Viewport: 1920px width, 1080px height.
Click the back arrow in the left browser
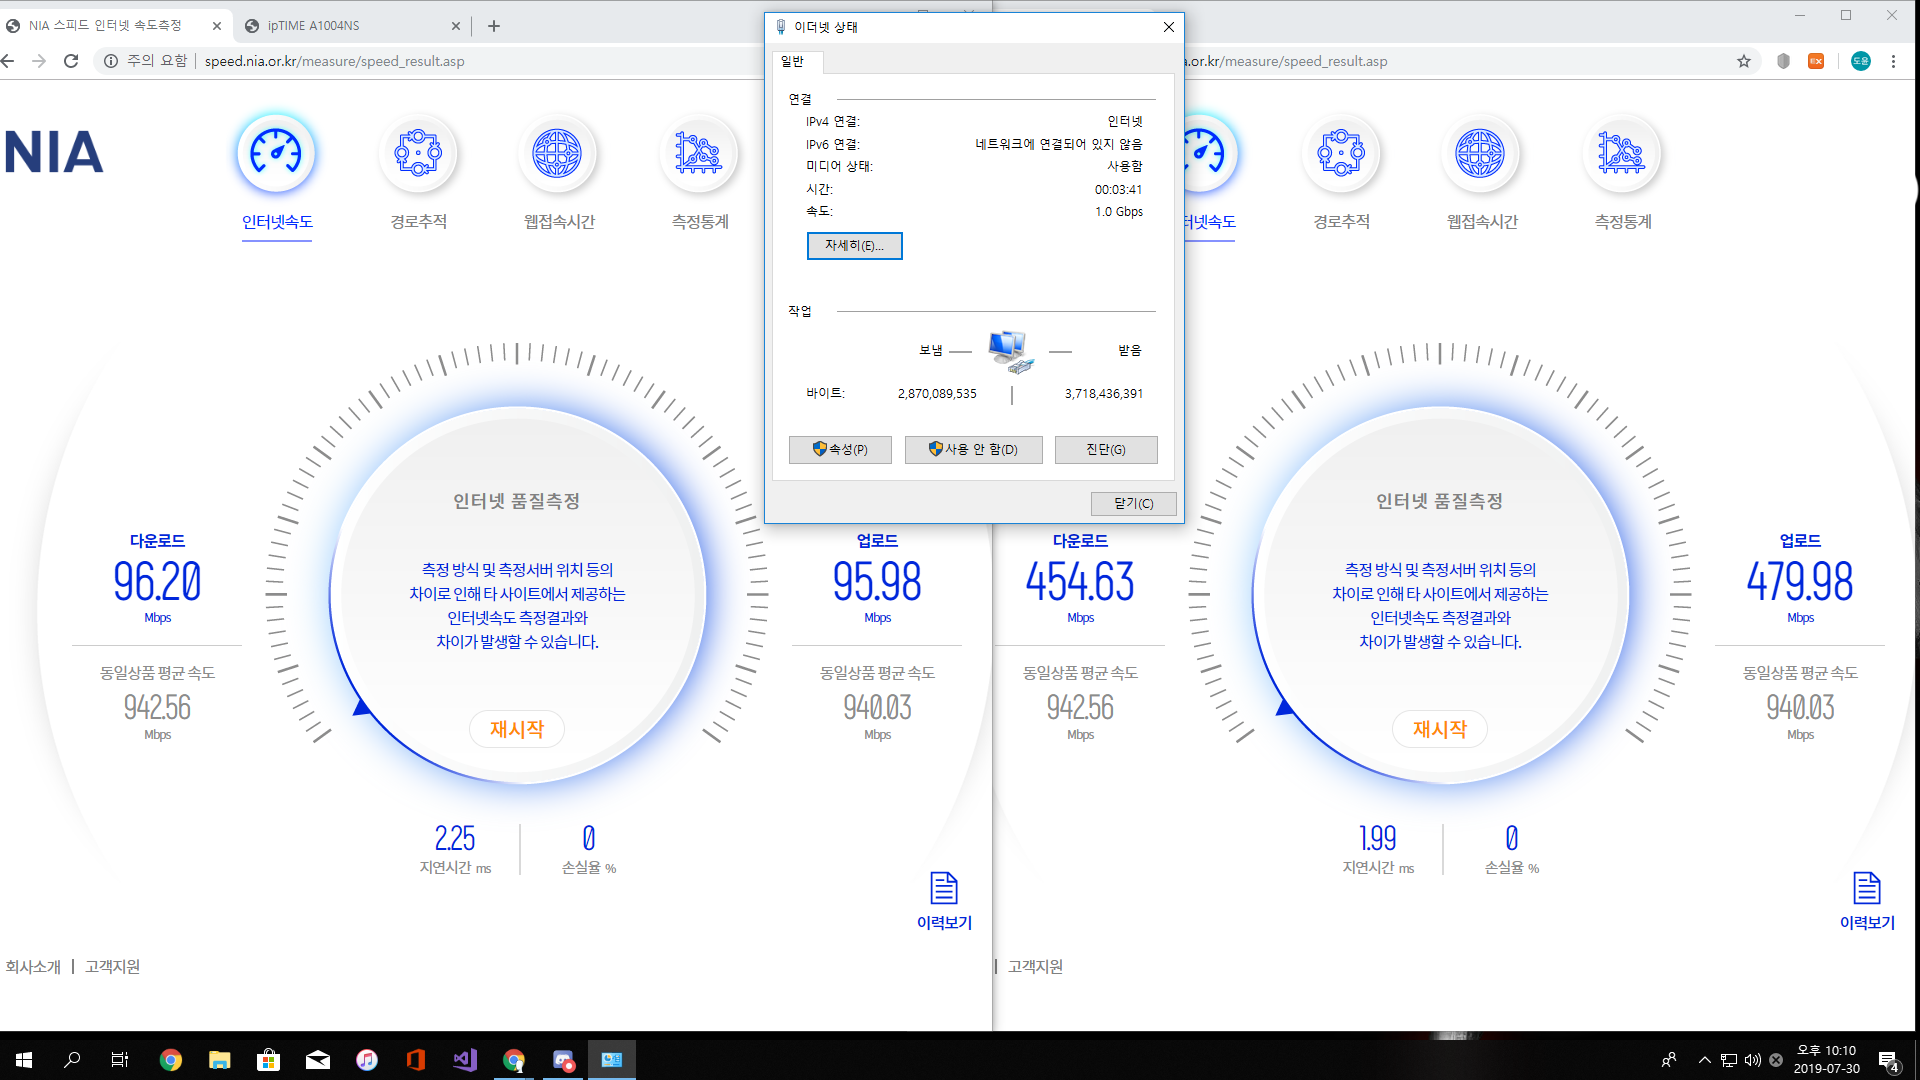coord(8,61)
